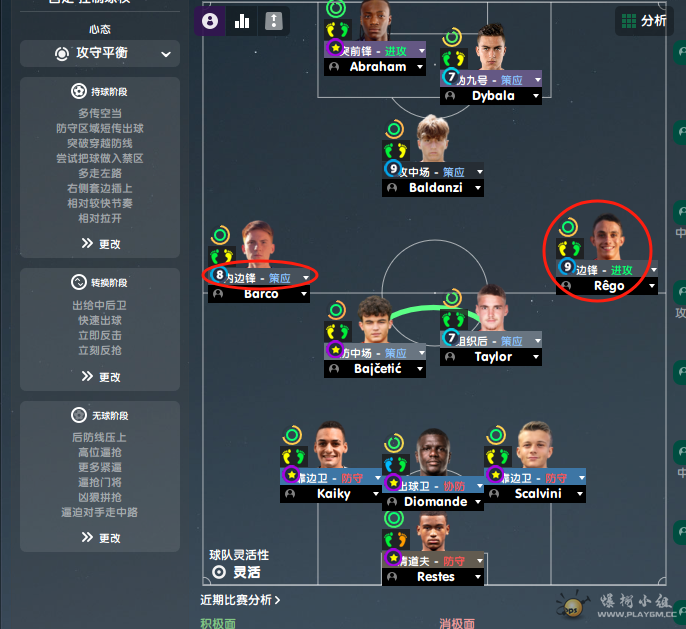Click Rêgo's condition ring icon
The width and height of the screenshot is (686, 629).
(568, 227)
